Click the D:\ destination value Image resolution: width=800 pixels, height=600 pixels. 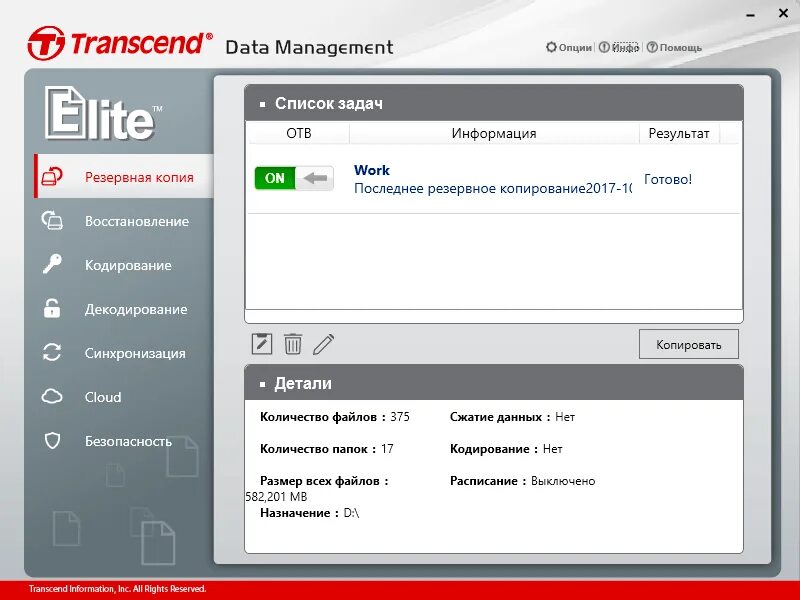point(352,513)
